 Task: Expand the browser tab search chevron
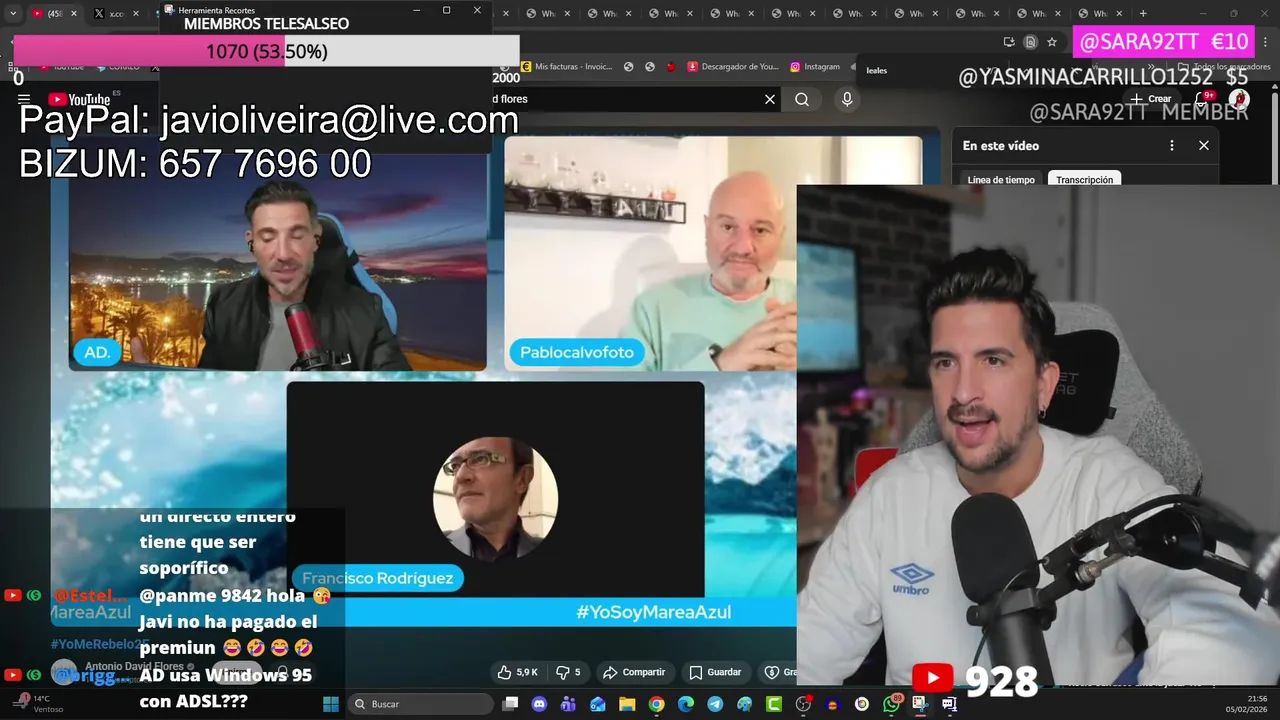coord(13,13)
